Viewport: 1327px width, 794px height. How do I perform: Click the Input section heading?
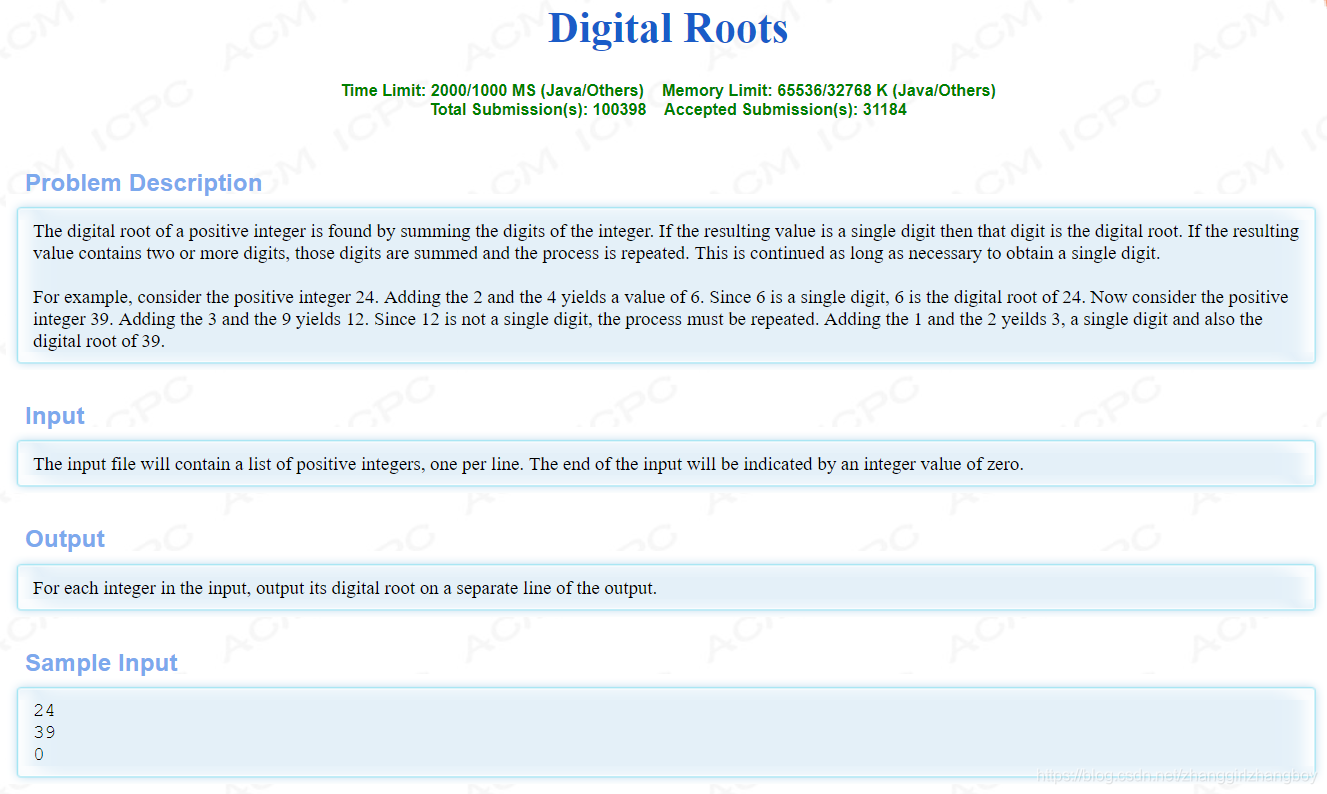[55, 416]
